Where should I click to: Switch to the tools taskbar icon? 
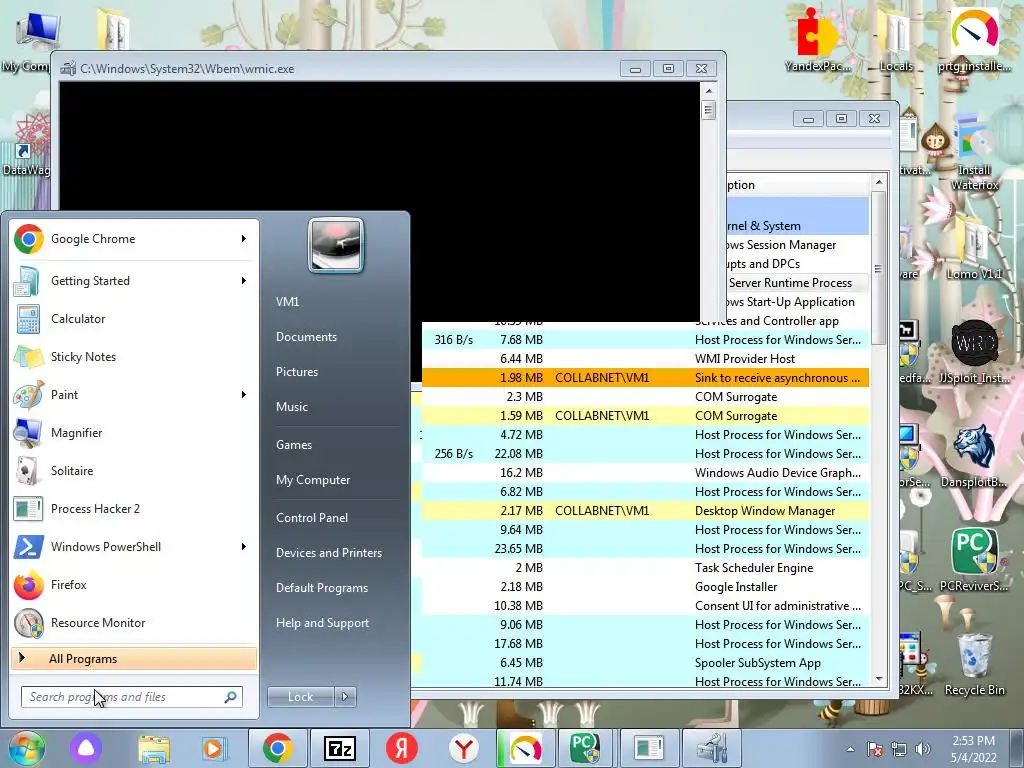[712, 748]
